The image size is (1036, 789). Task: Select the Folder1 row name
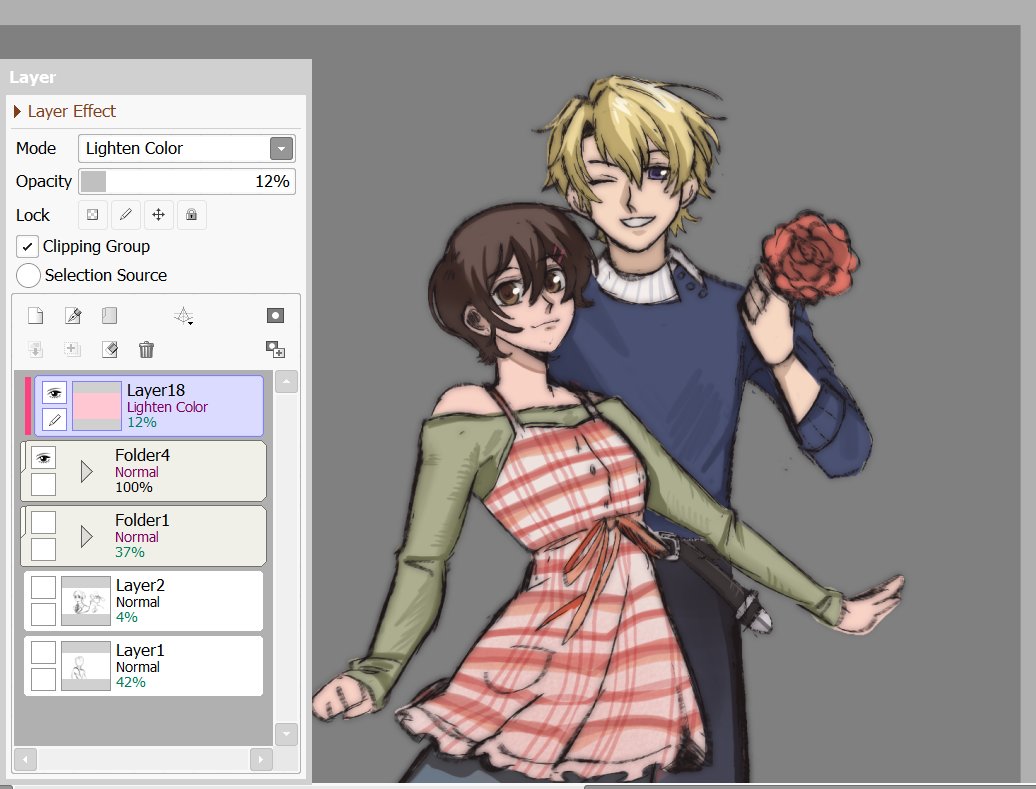pyautogui.click(x=142, y=520)
